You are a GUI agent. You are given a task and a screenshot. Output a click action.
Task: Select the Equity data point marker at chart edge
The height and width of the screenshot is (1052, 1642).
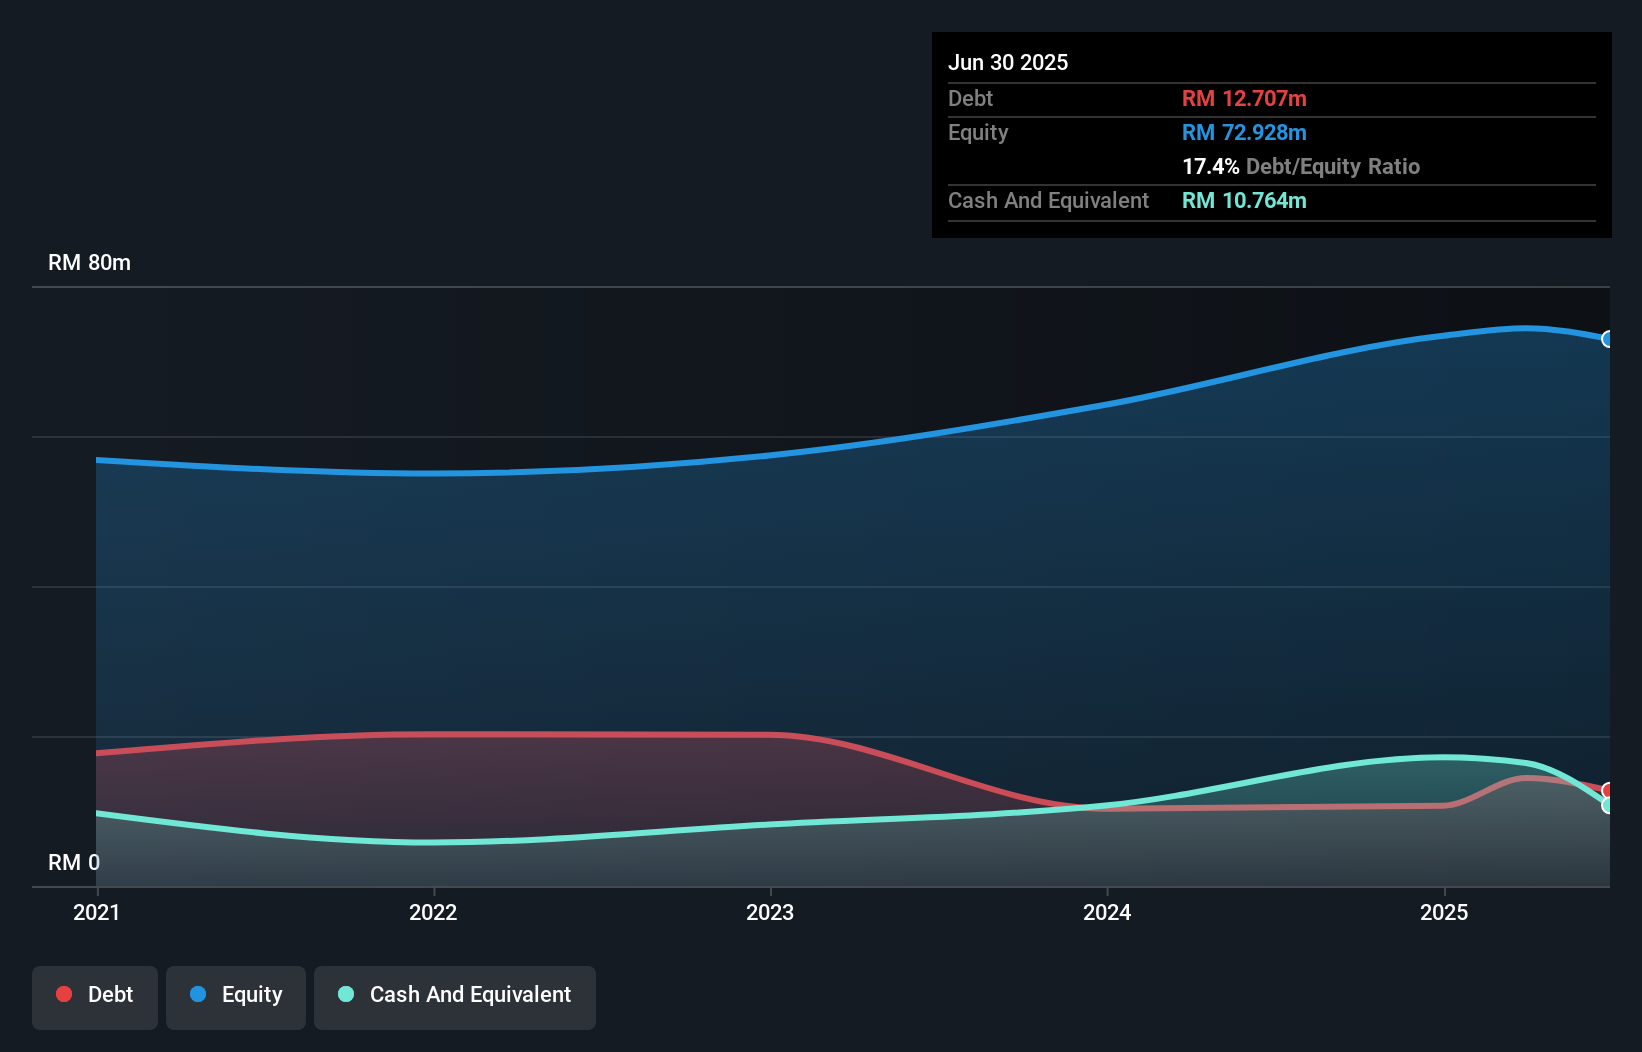tap(1608, 339)
